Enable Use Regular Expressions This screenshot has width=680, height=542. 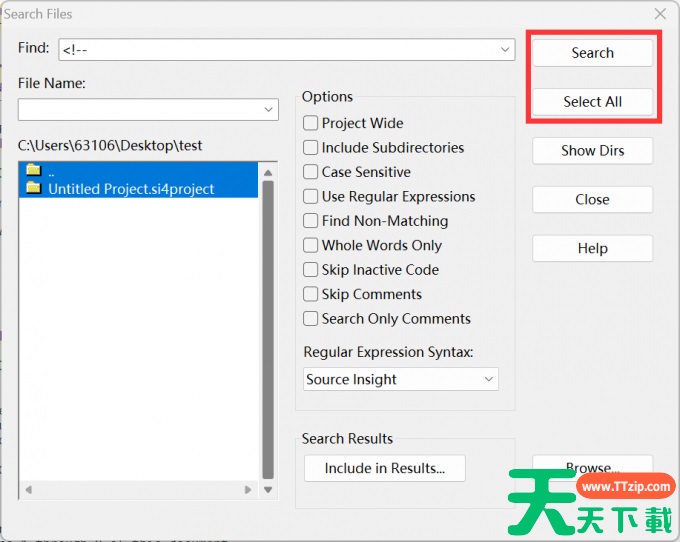[x=311, y=197]
